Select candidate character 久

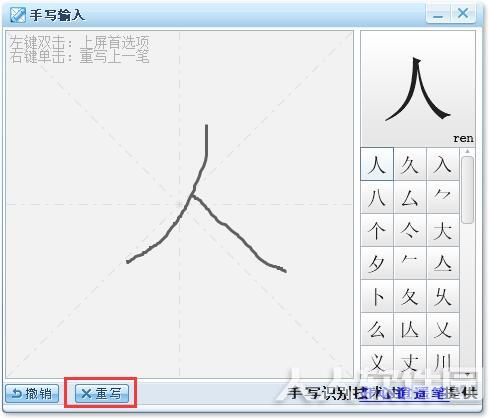pyautogui.click(x=410, y=164)
